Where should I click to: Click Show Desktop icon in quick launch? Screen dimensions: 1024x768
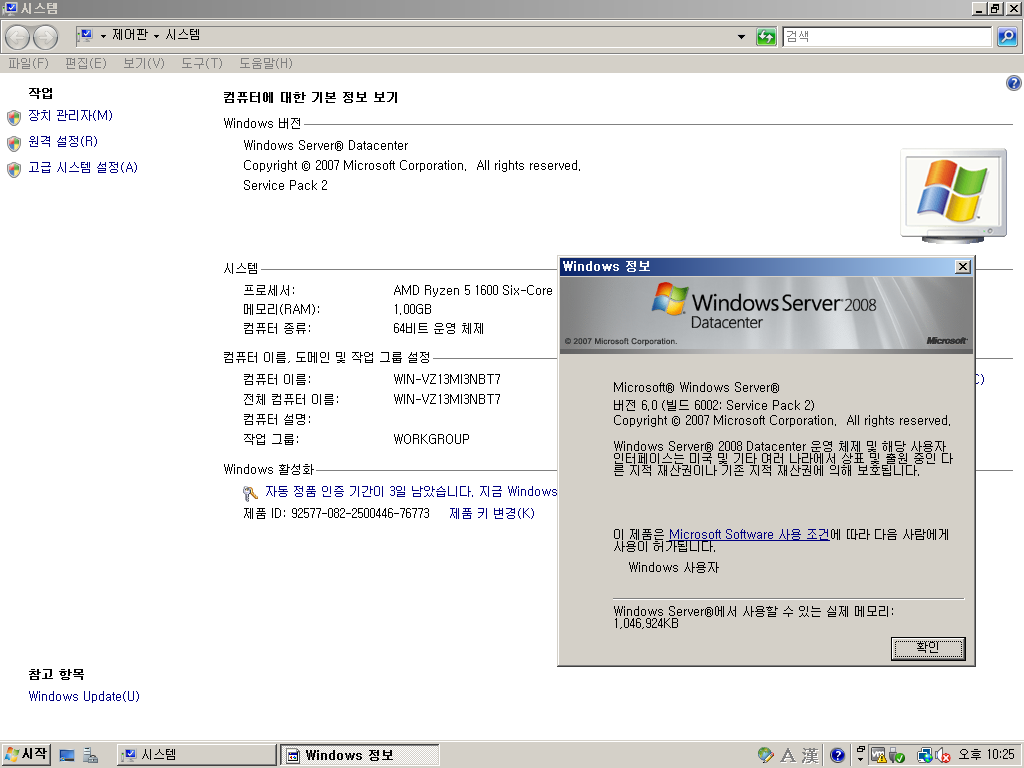[x=67, y=756]
